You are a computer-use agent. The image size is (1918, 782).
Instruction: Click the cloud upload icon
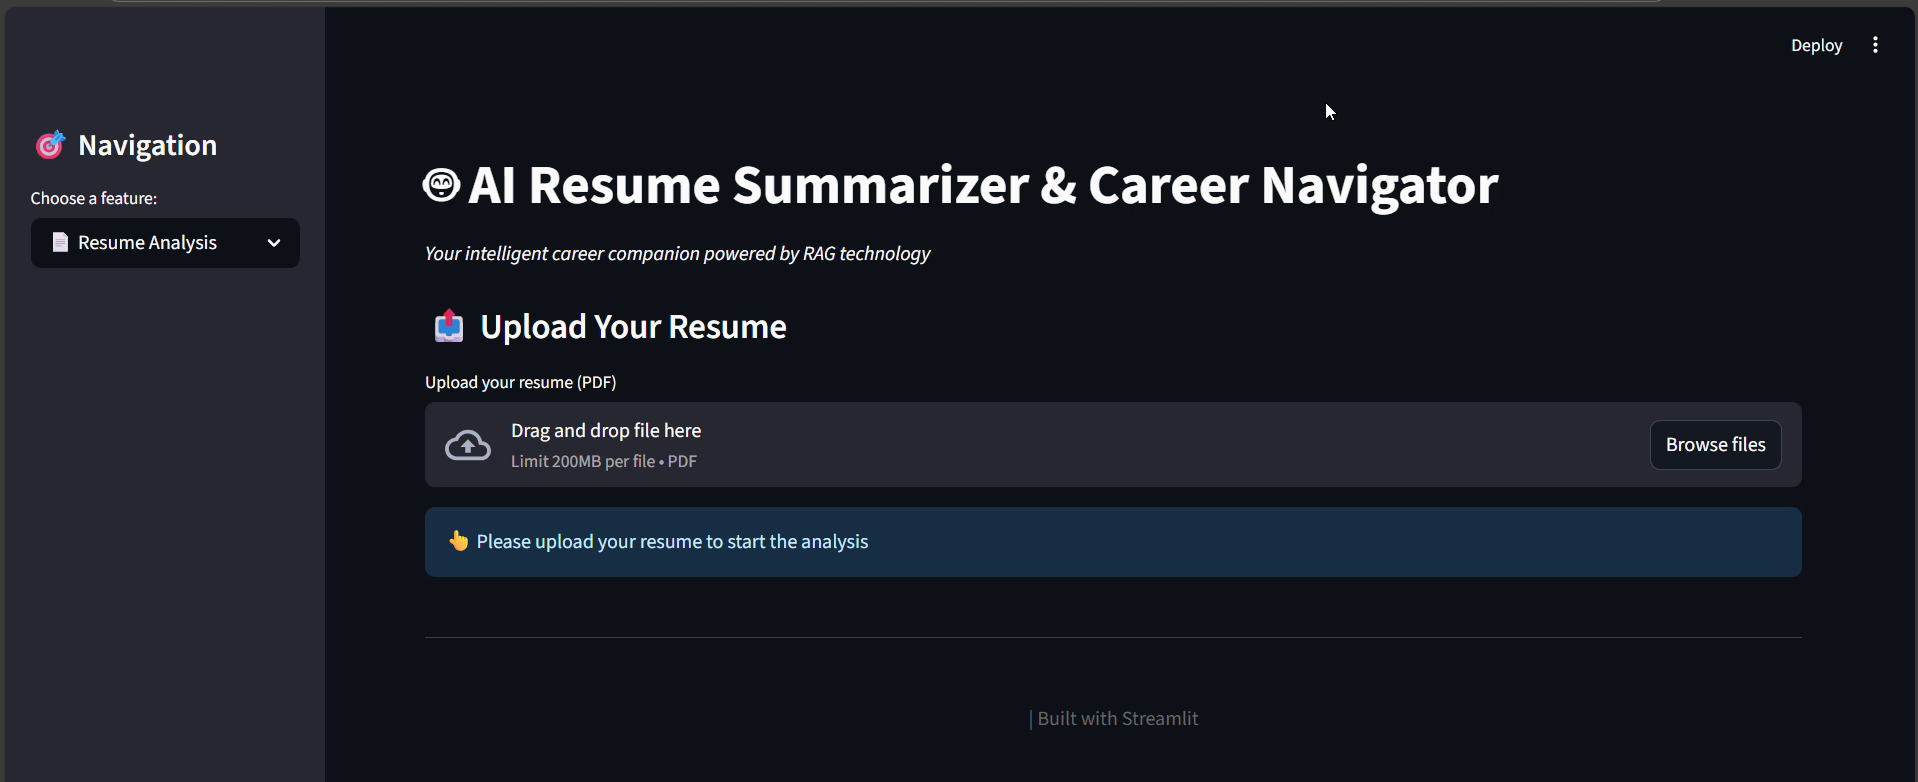(x=467, y=445)
